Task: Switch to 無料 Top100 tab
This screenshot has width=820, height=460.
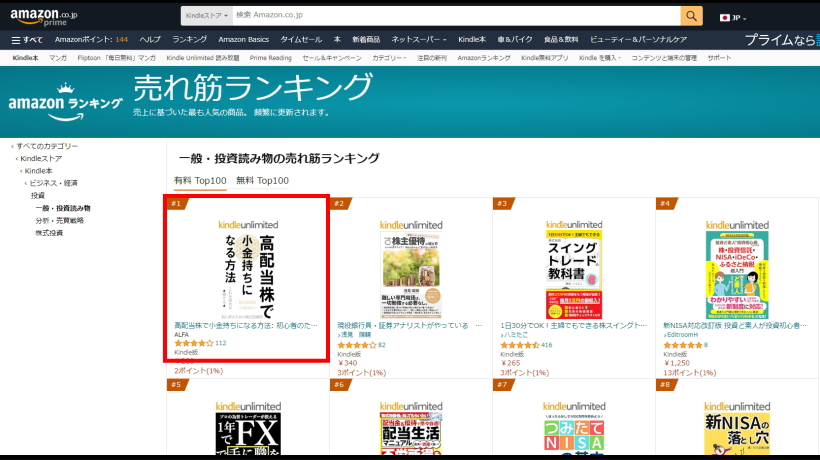Action: tap(263, 180)
